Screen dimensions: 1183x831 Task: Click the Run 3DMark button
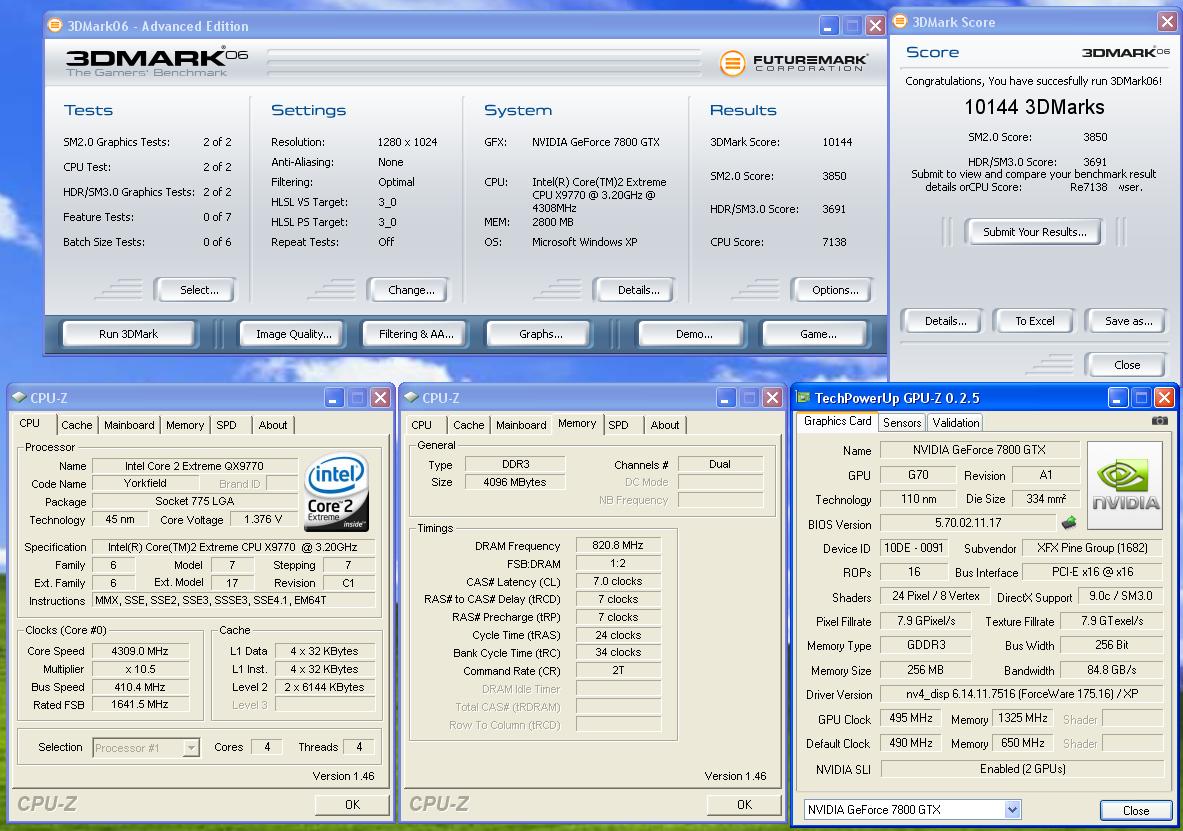pos(128,334)
